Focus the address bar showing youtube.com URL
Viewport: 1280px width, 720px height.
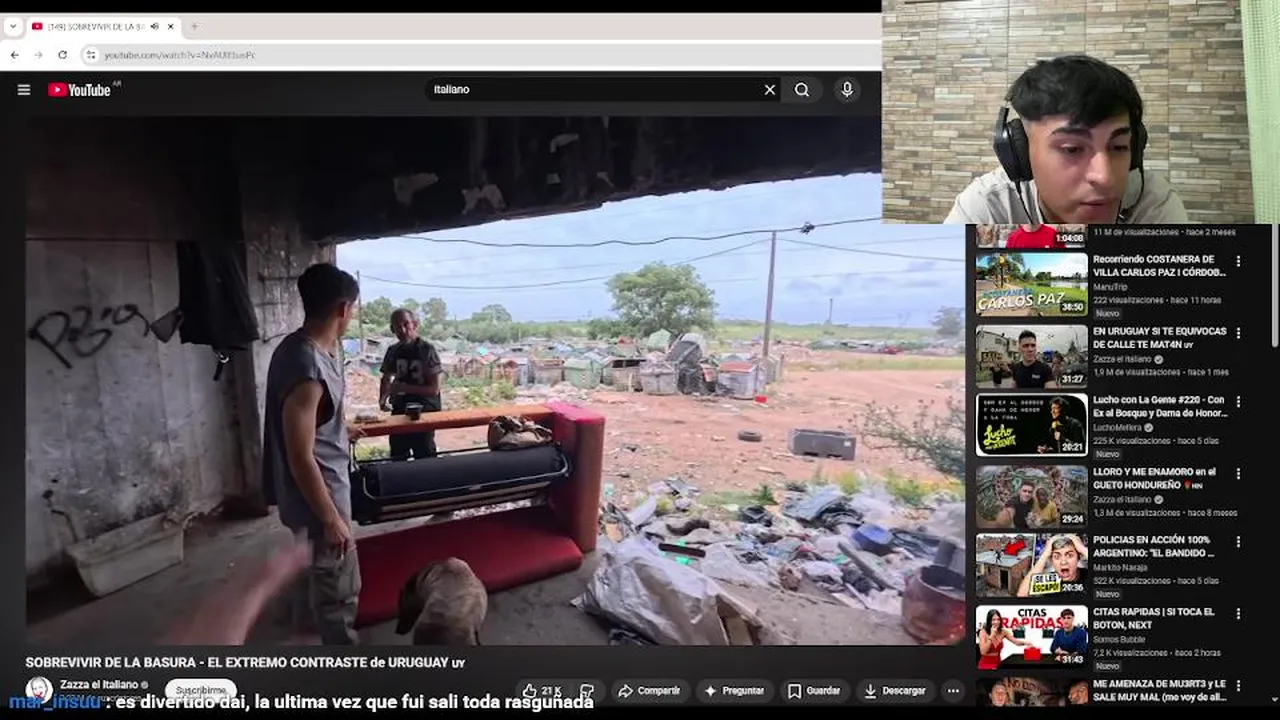(x=480, y=55)
